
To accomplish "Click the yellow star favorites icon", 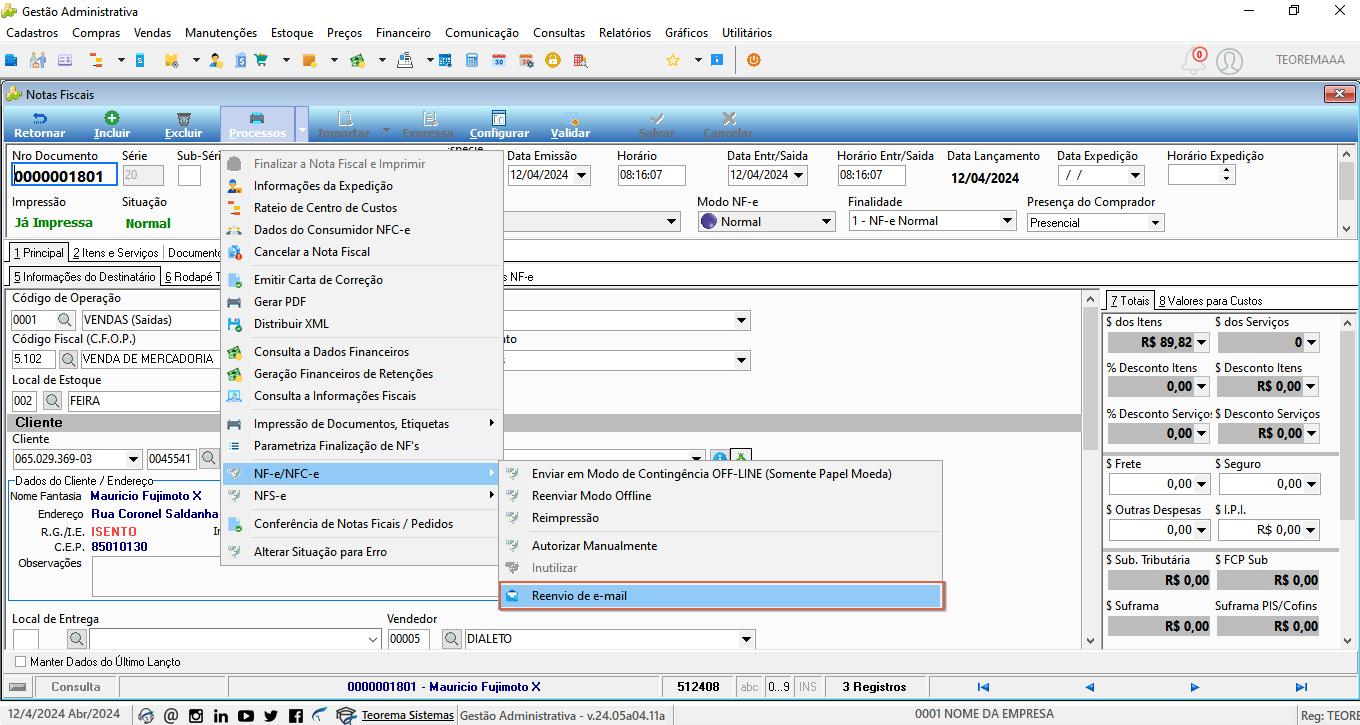I will point(673,60).
